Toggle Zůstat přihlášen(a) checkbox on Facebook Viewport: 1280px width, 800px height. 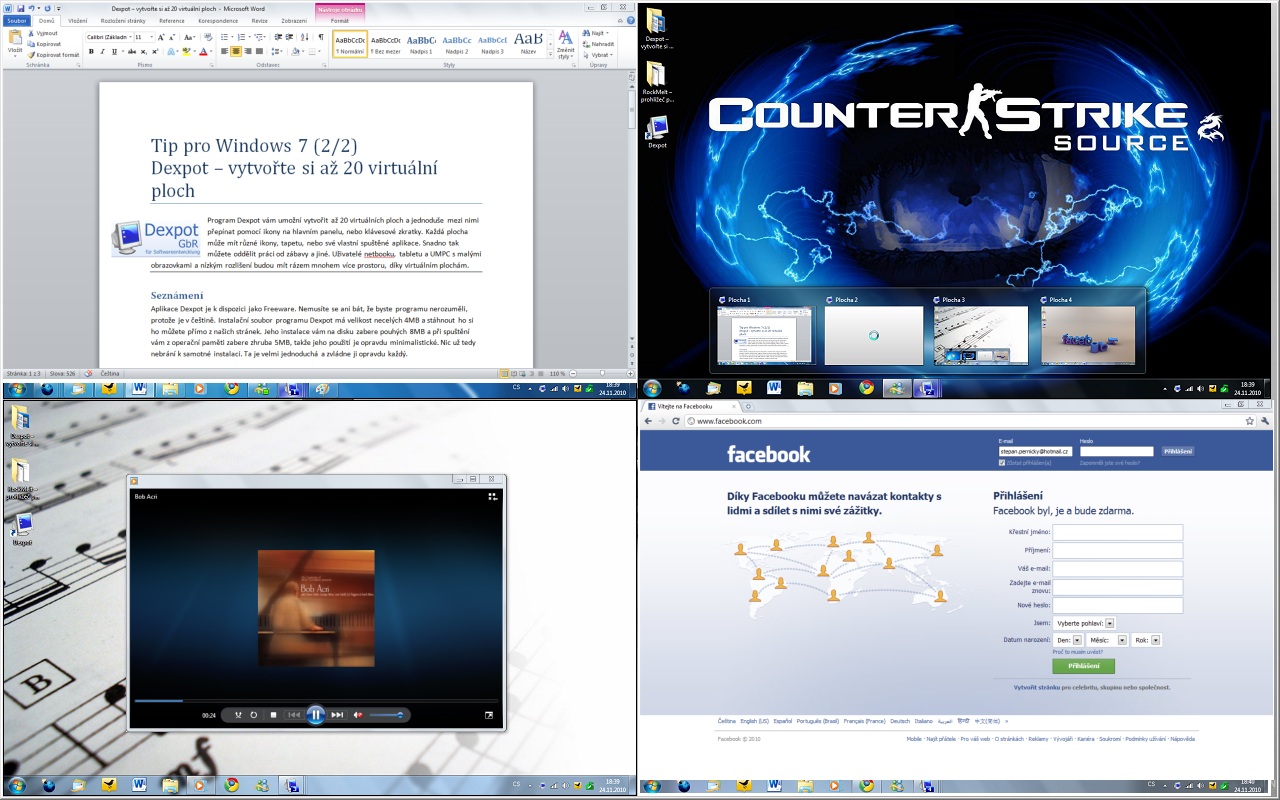(1002, 463)
